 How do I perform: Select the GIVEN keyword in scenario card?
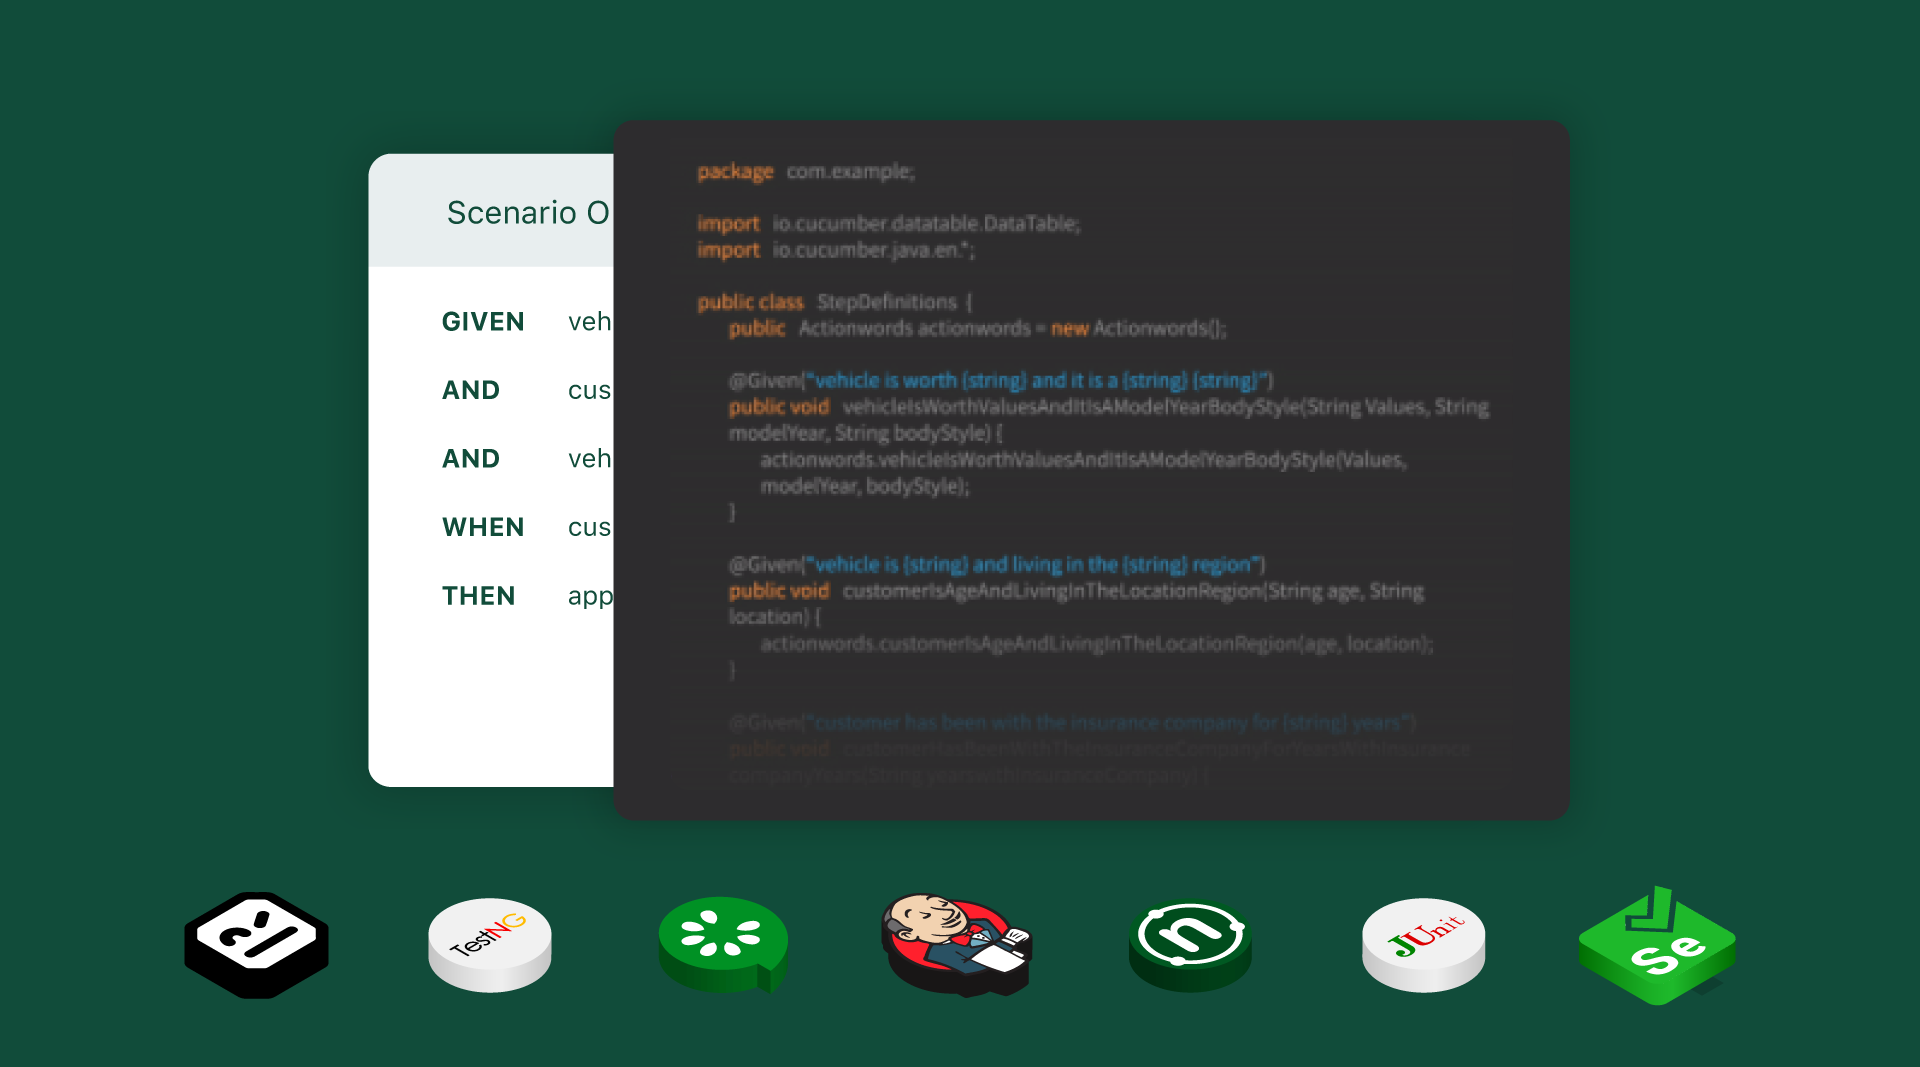(483, 322)
